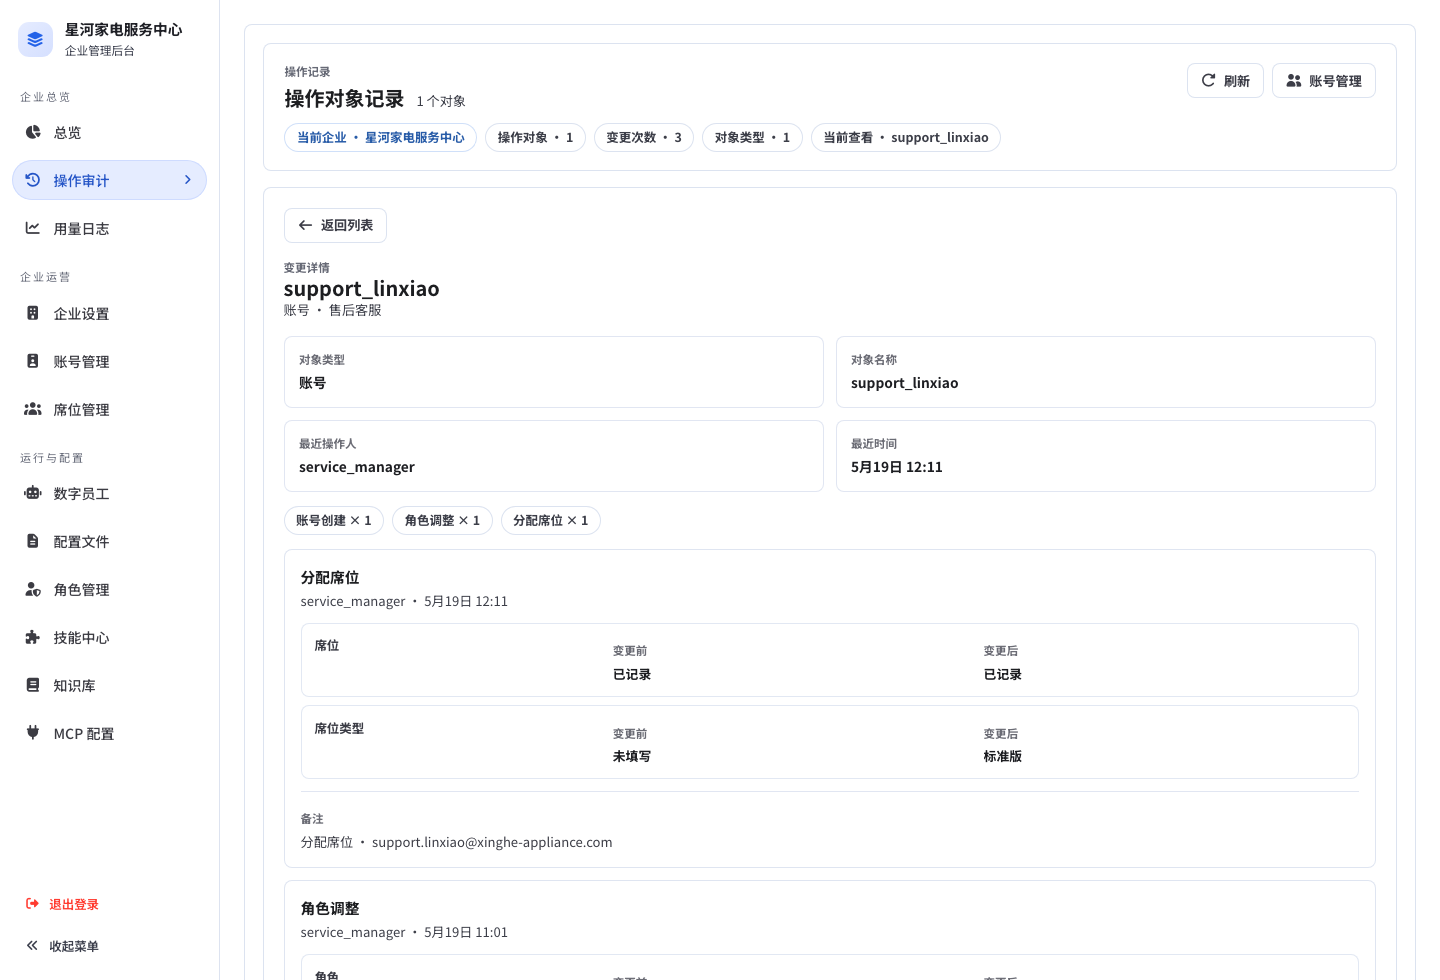Click the 席位管理 people icon
This screenshot has width=1440, height=980.
pos(33,409)
